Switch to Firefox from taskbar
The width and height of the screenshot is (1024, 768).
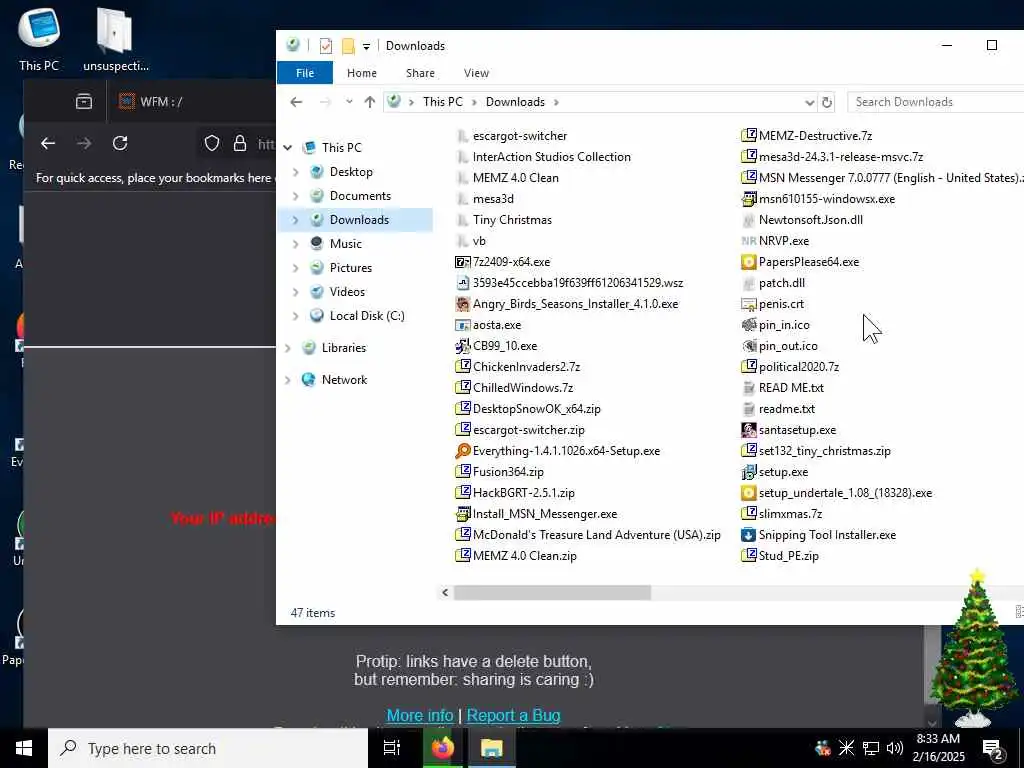(442, 748)
